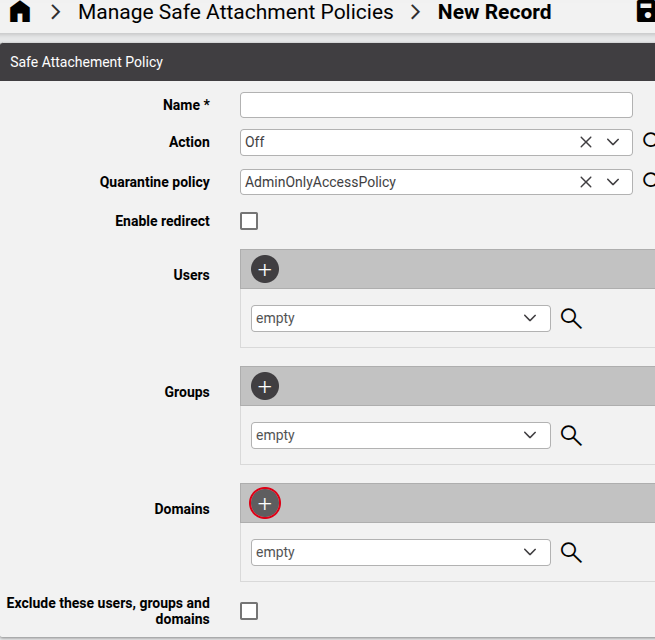The image size is (655, 640).
Task: Add a new Domains entry
Action: point(265,503)
